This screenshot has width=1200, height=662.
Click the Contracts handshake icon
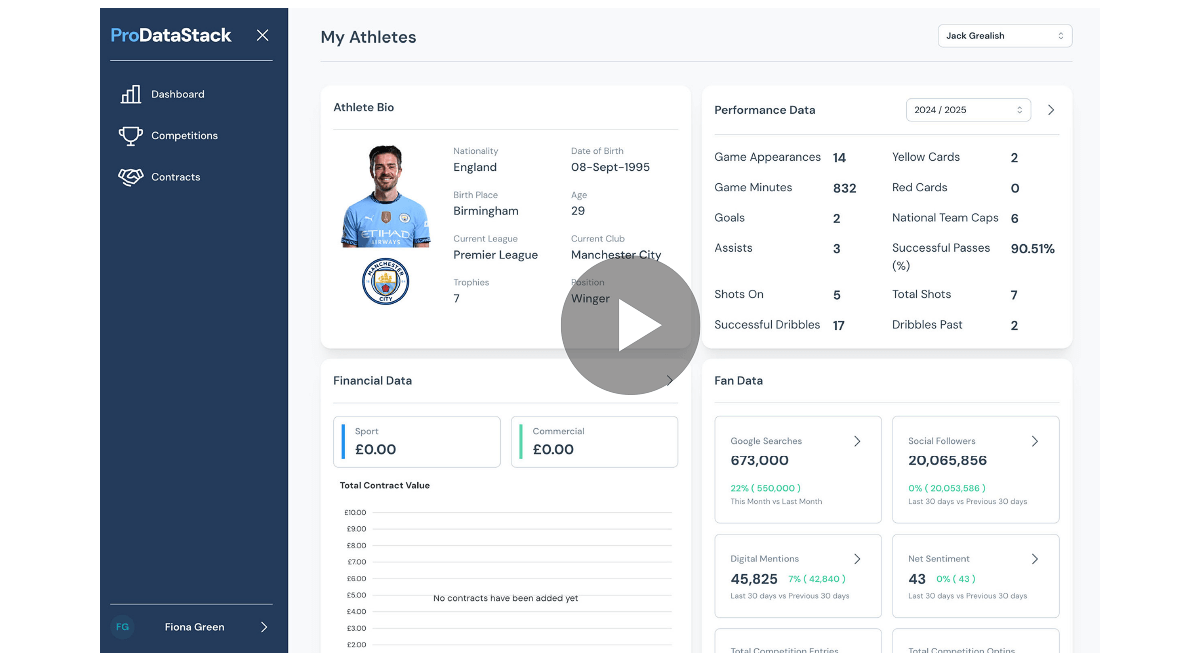point(131,177)
